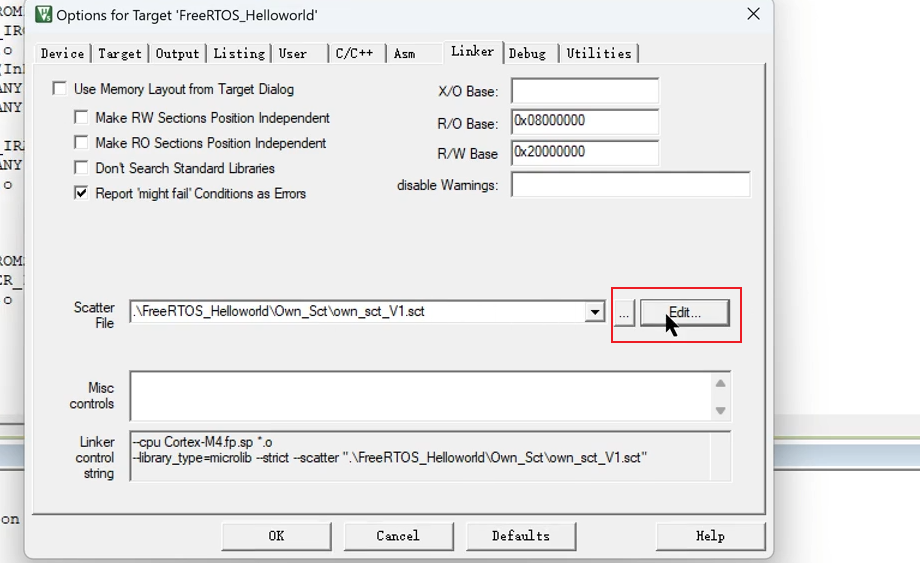Screen dimensions: 920x563
Task: Switch to the C/C++ tab
Action: 356,53
